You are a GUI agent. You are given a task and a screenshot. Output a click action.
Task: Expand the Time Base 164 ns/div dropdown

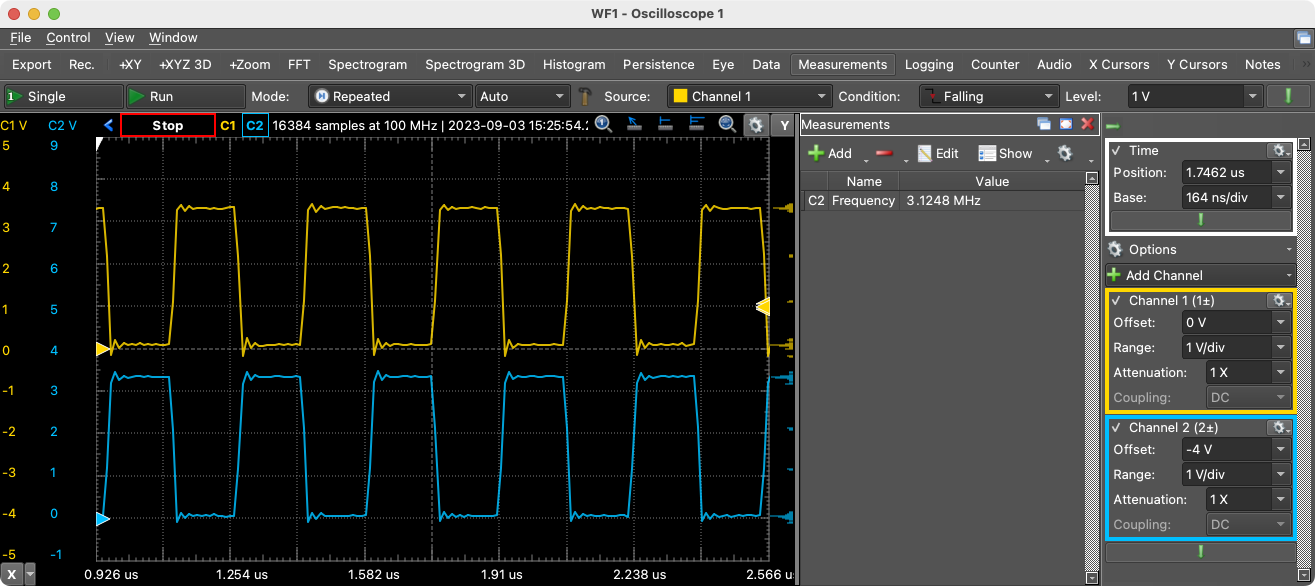[1281, 197]
